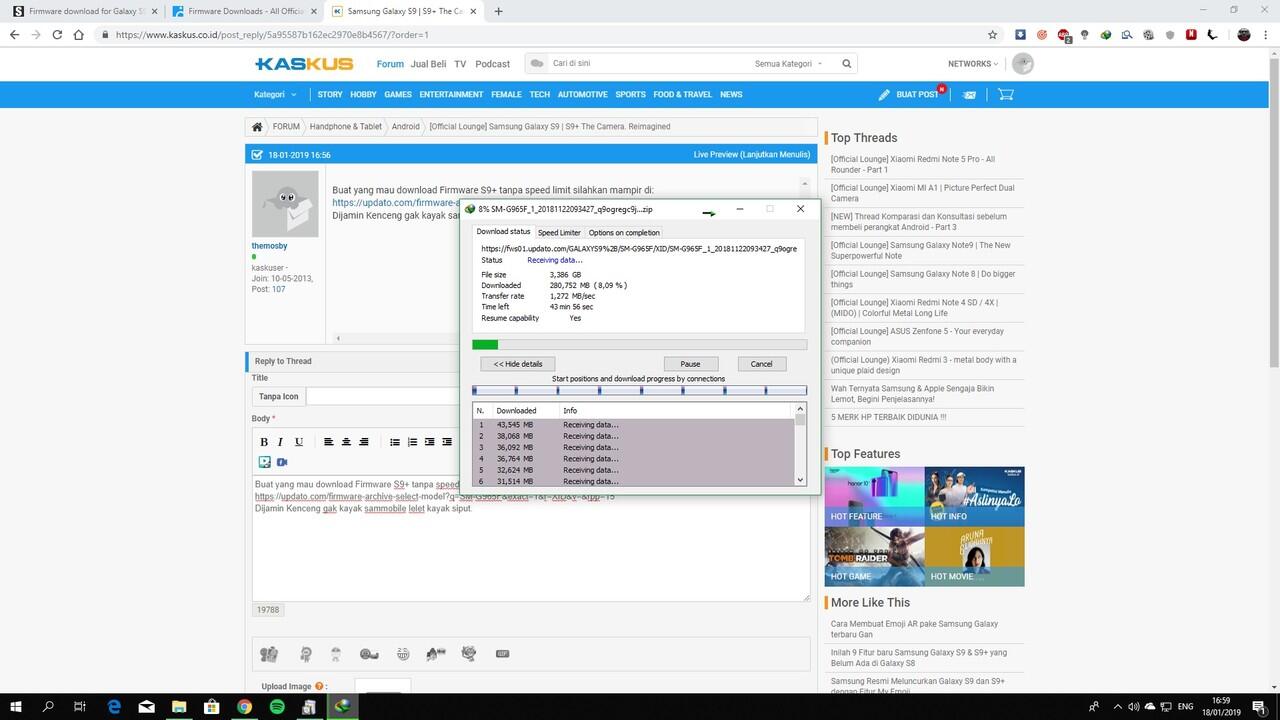Click the IDM connections list scrollbar down arrow

pyautogui.click(x=800, y=480)
